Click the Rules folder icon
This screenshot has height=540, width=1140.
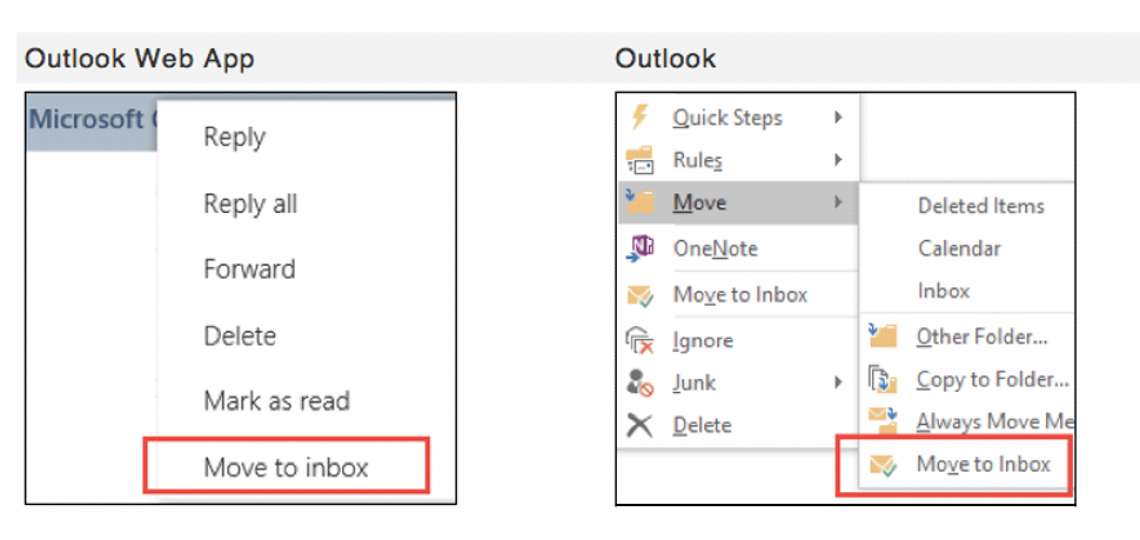pos(640,160)
